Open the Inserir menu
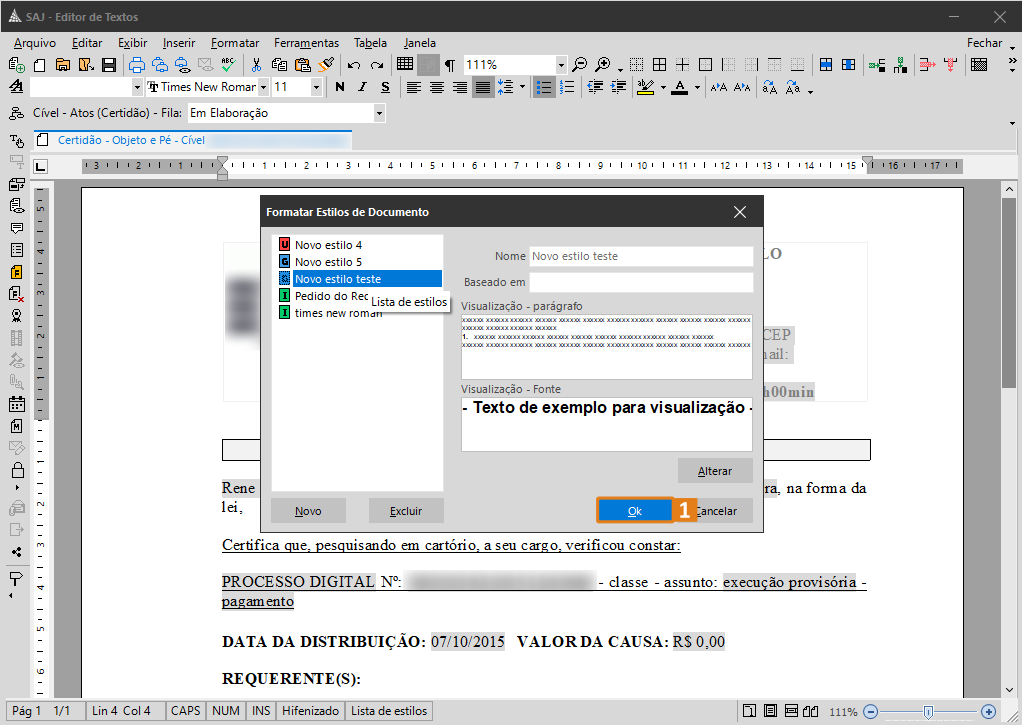 pos(179,43)
